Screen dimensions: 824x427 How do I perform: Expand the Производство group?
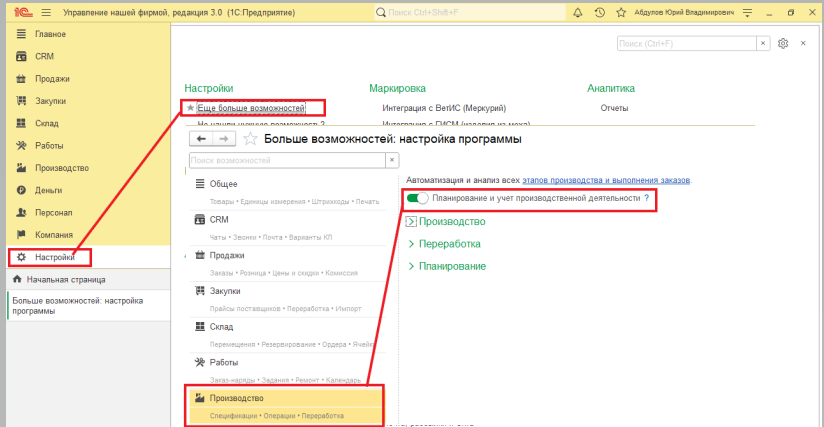pyautogui.click(x=411, y=222)
